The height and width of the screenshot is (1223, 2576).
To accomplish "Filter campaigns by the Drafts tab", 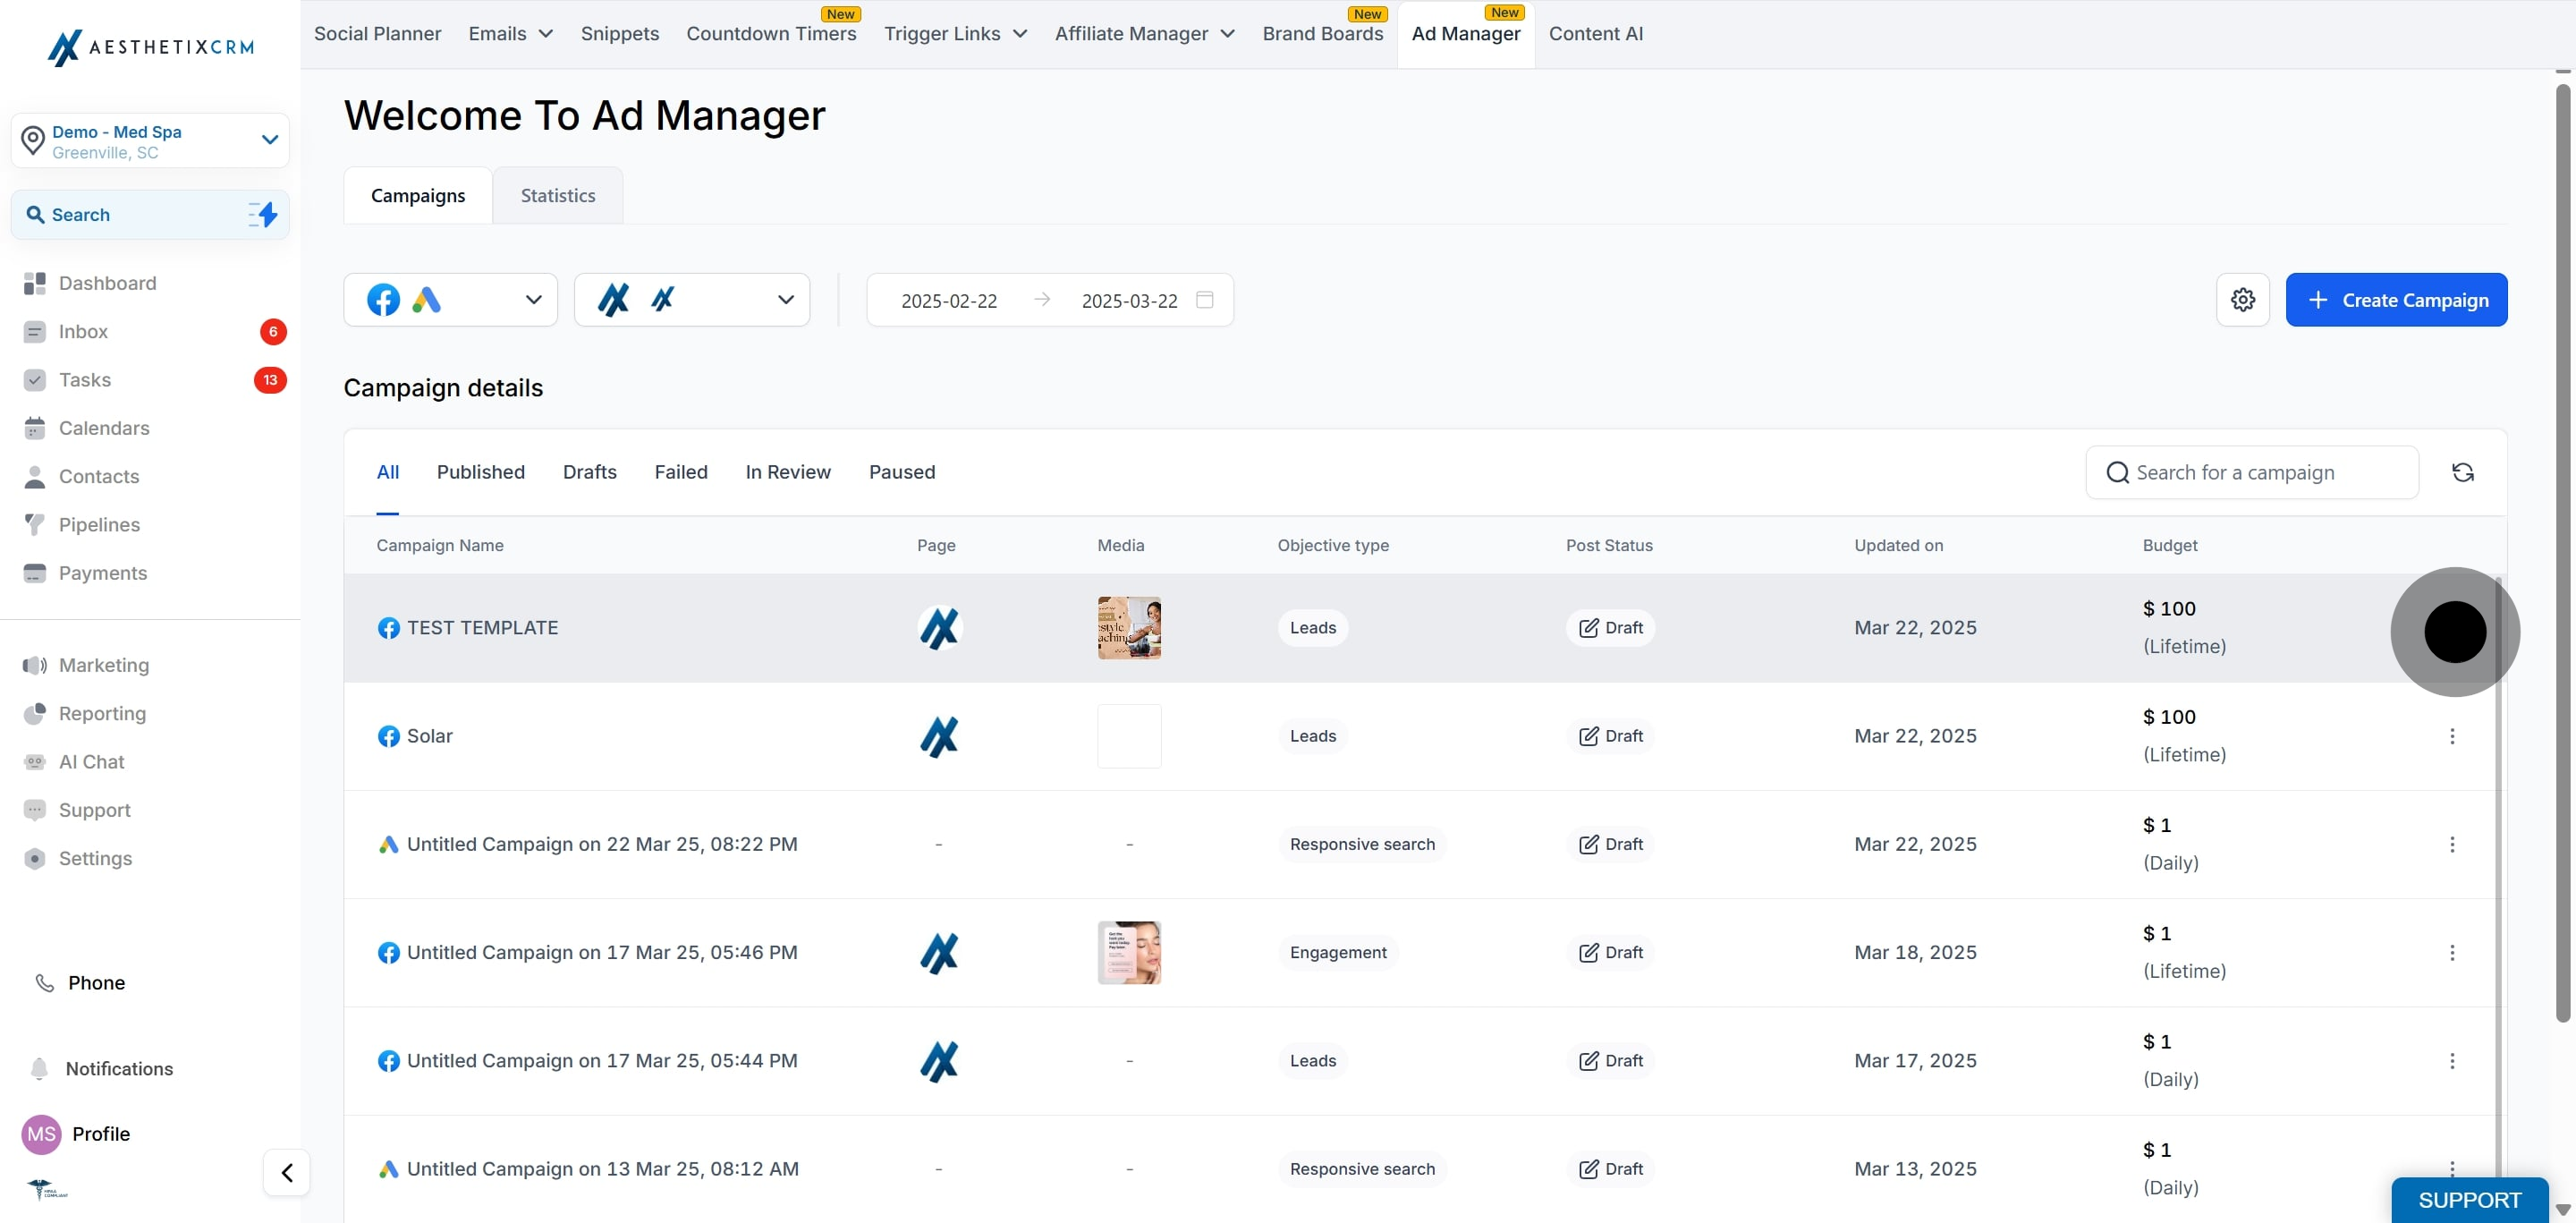I will point(590,472).
